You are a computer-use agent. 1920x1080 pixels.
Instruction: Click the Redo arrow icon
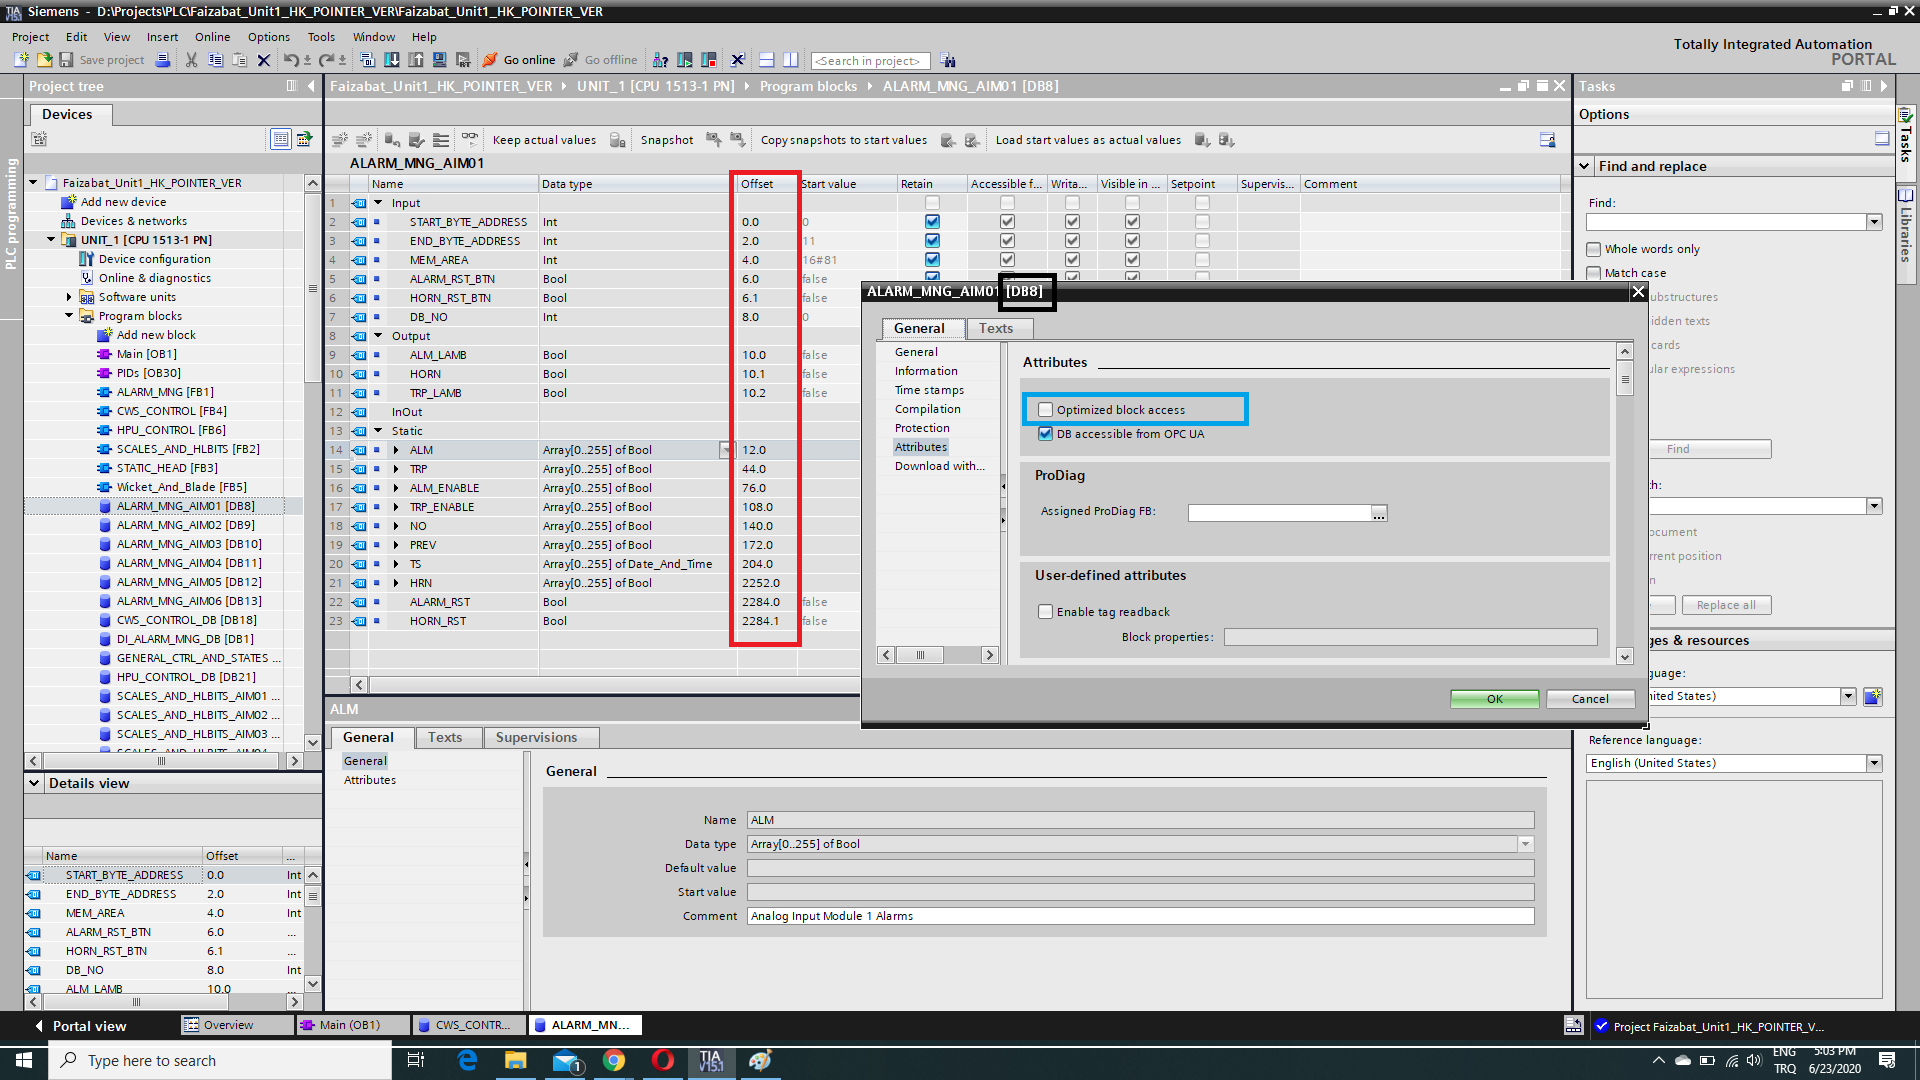coord(326,60)
